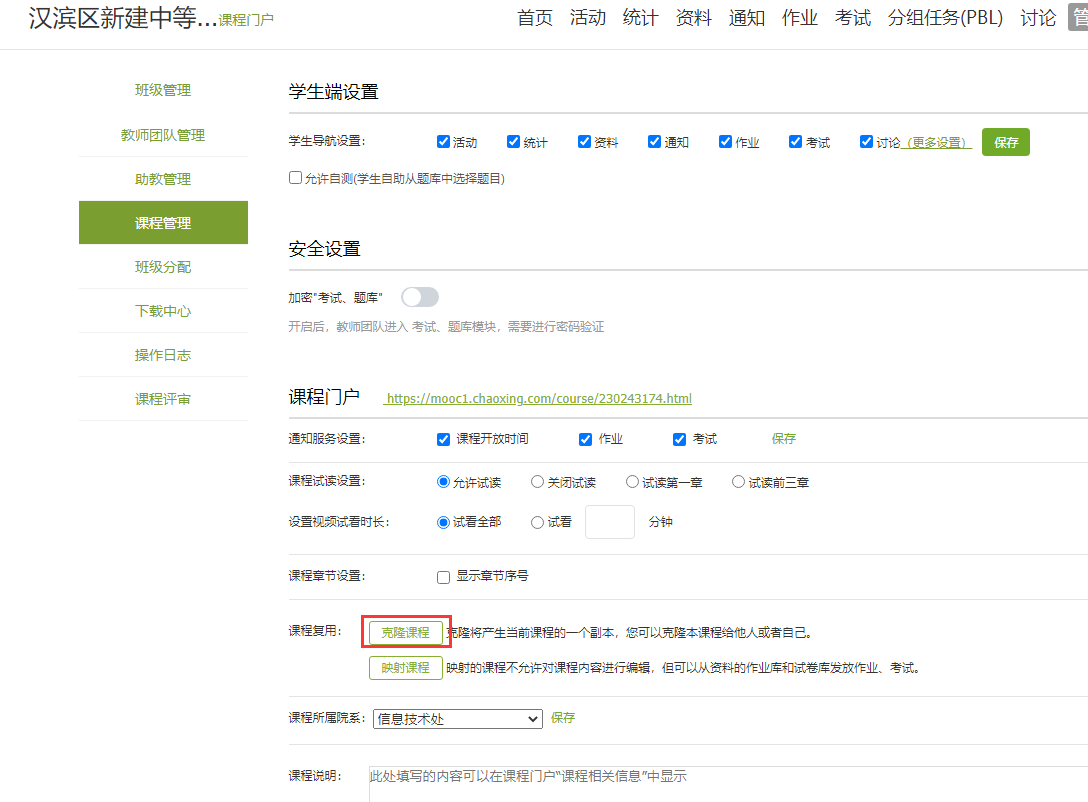Open the 课程所属院系 dropdown showing 信息技术处

coord(458,719)
